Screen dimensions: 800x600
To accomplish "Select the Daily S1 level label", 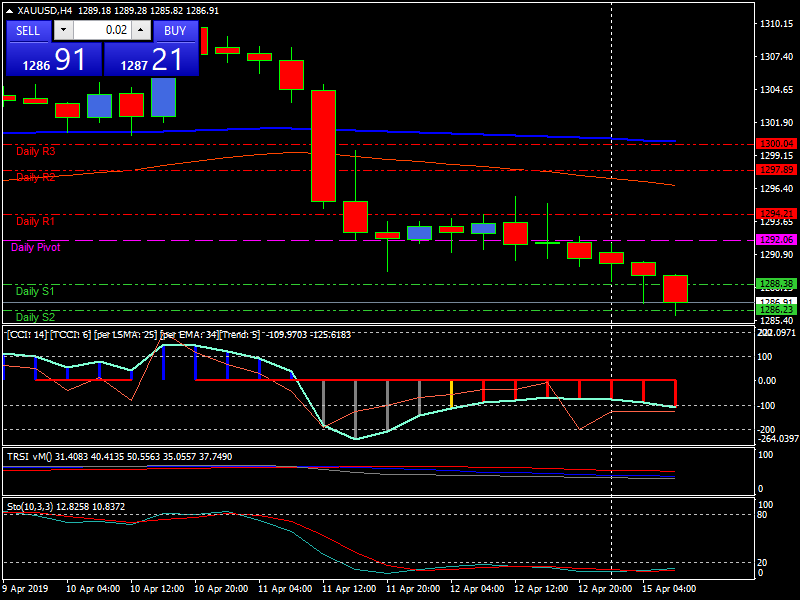I will [36, 291].
